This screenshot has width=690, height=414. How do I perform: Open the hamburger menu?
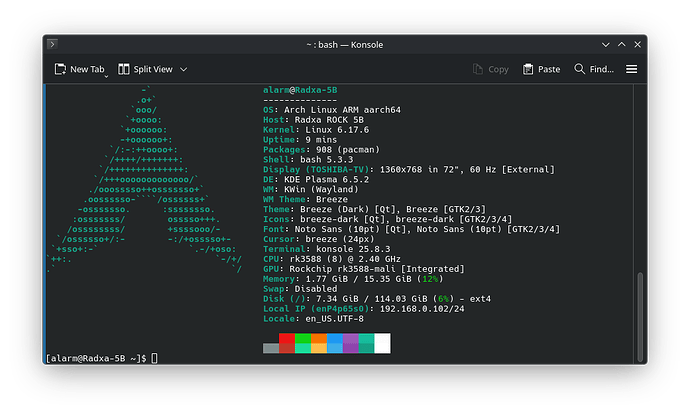coord(631,69)
